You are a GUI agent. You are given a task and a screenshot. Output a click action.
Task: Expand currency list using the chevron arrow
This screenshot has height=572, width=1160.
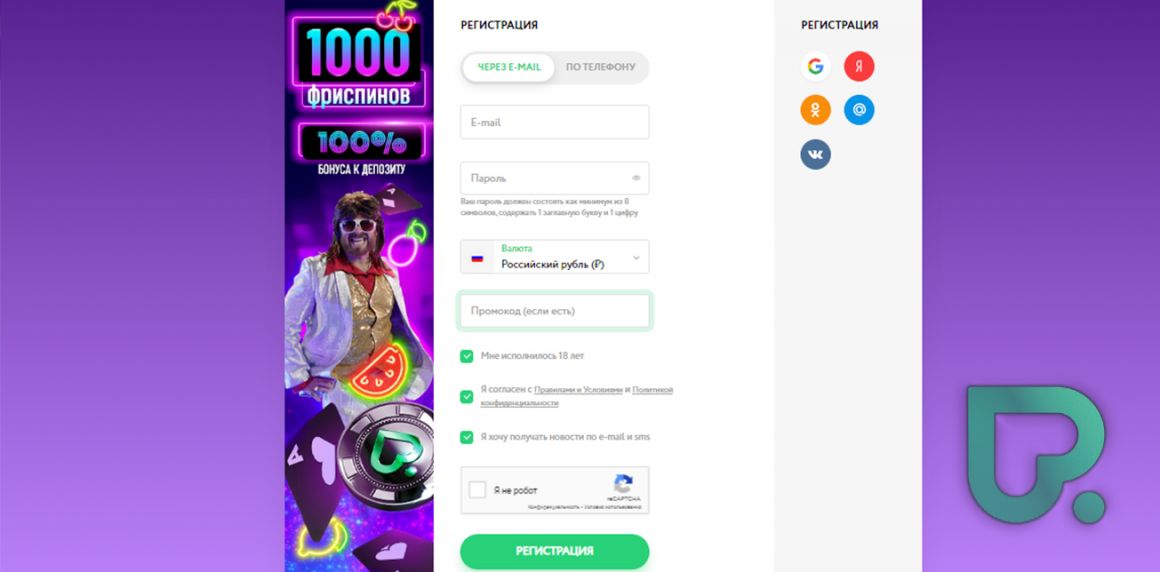pos(636,258)
